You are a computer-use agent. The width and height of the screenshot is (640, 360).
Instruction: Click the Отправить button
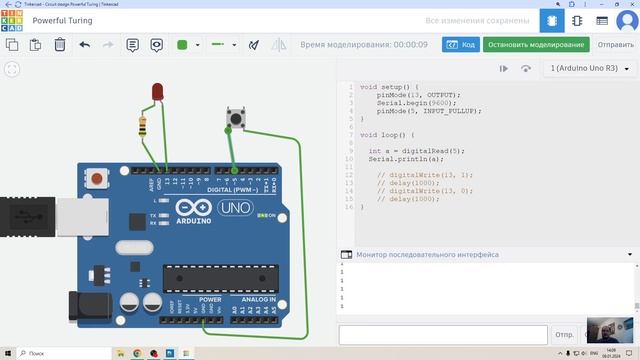(616, 44)
